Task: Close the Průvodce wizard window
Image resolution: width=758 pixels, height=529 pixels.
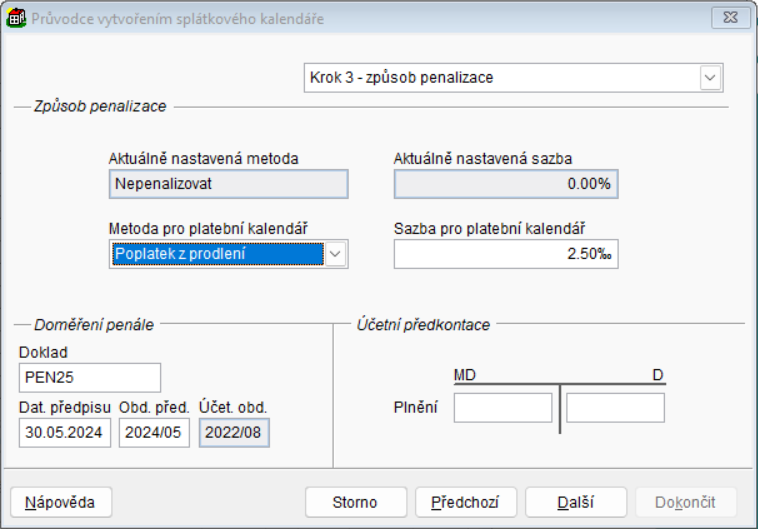Action: [731, 18]
